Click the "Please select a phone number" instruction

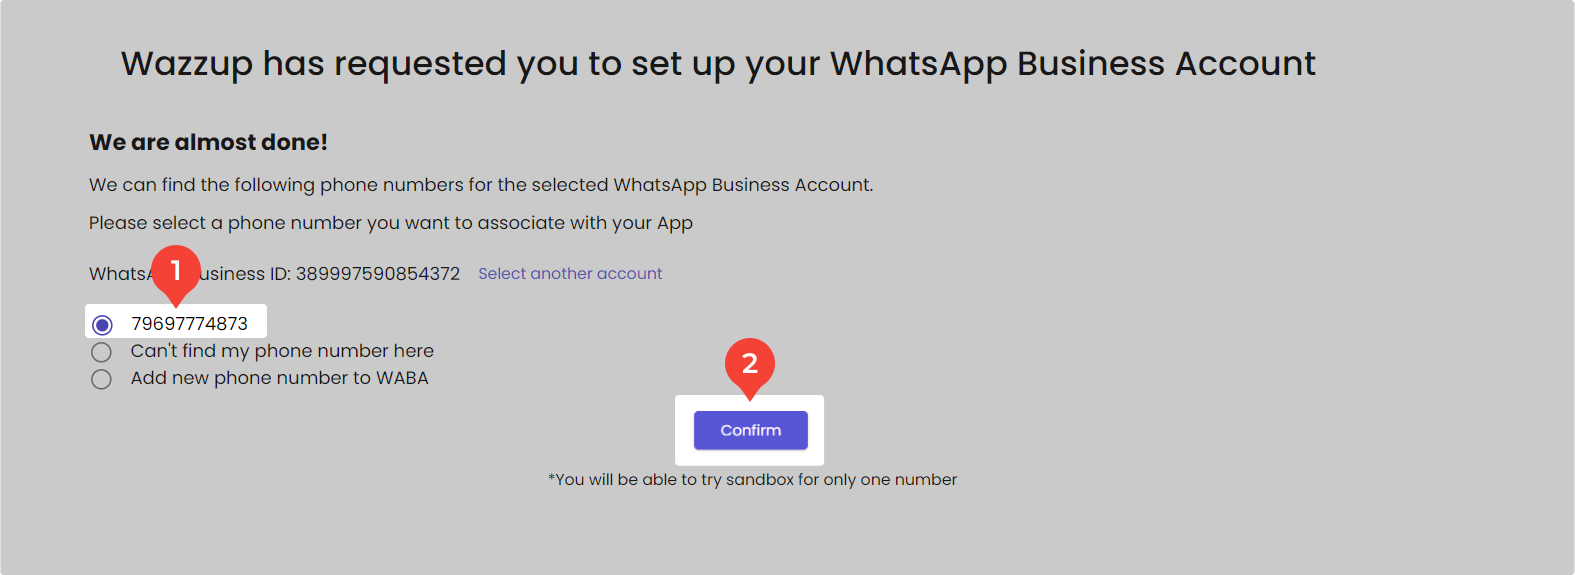pyautogui.click(x=390, y=223)
